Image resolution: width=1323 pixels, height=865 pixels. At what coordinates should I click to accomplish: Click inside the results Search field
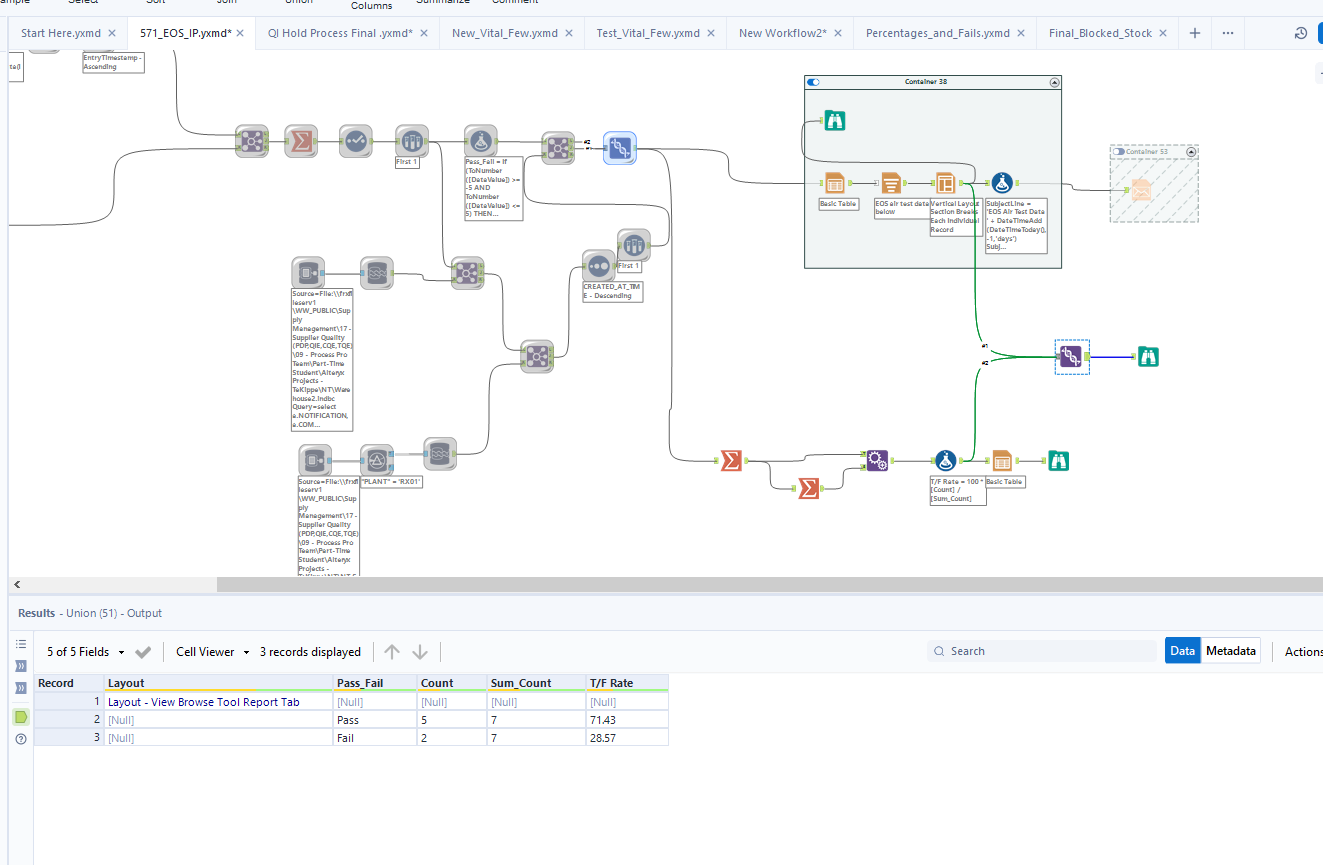1040,650
